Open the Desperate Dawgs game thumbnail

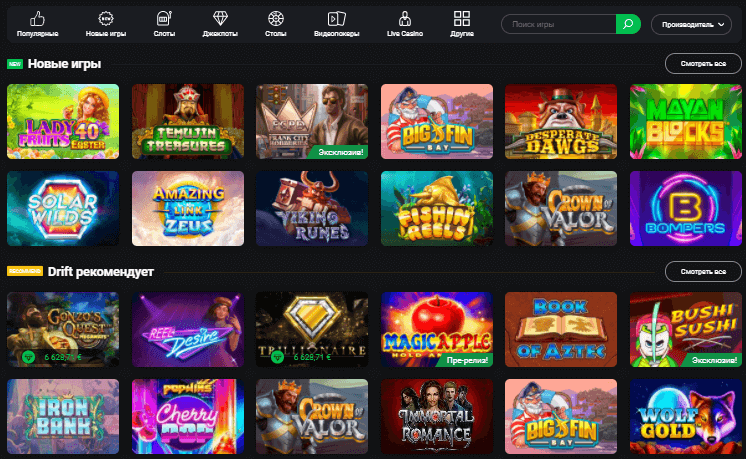coord(561,121)
